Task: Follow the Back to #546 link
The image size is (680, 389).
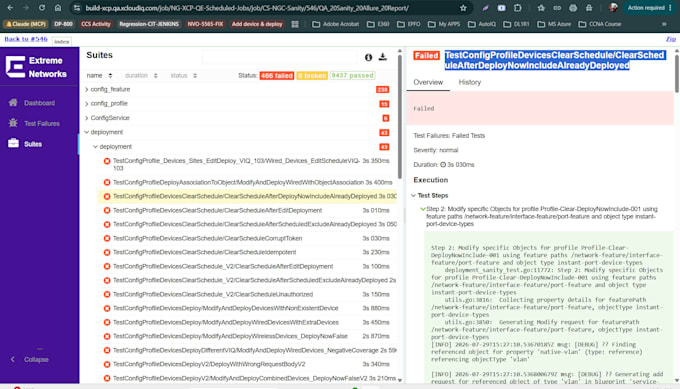Action: coord(26,39)
